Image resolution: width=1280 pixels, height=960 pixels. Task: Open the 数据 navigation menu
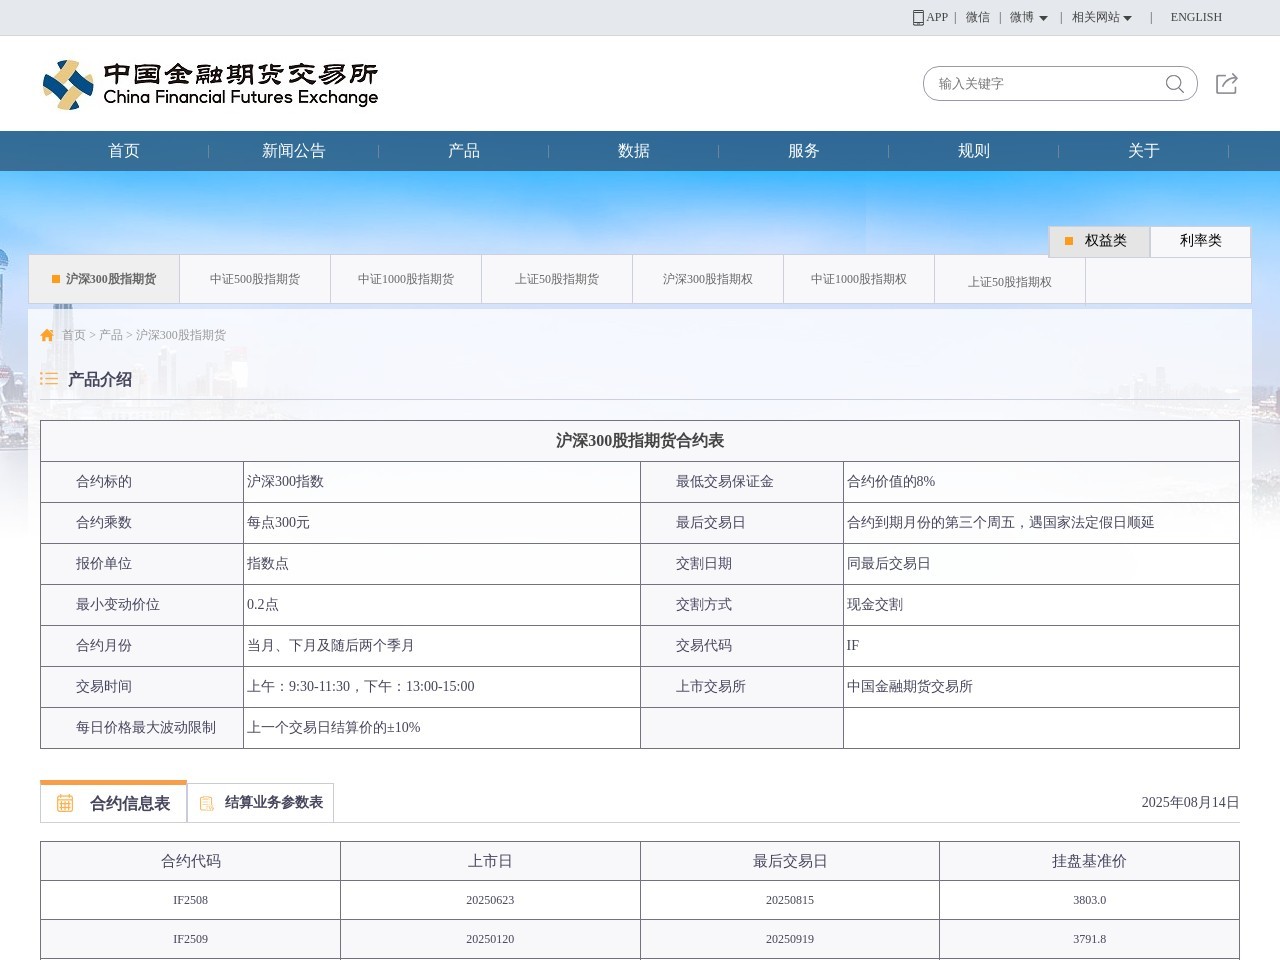click(634, 151)
